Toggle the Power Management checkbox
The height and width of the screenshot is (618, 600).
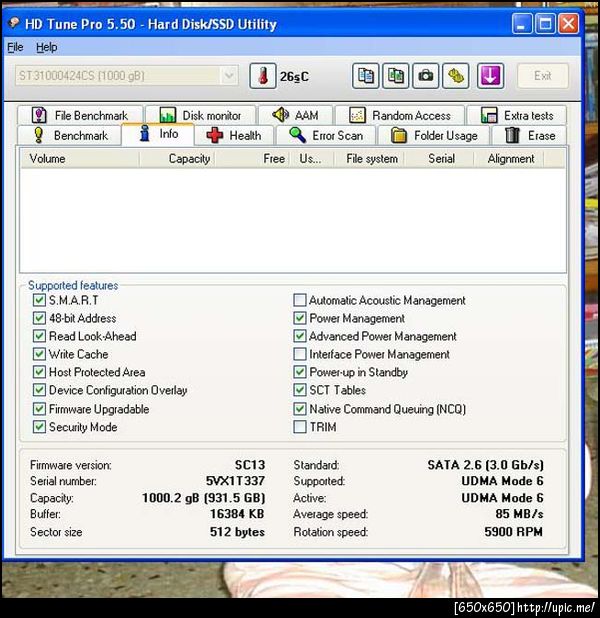pos(300,318)
